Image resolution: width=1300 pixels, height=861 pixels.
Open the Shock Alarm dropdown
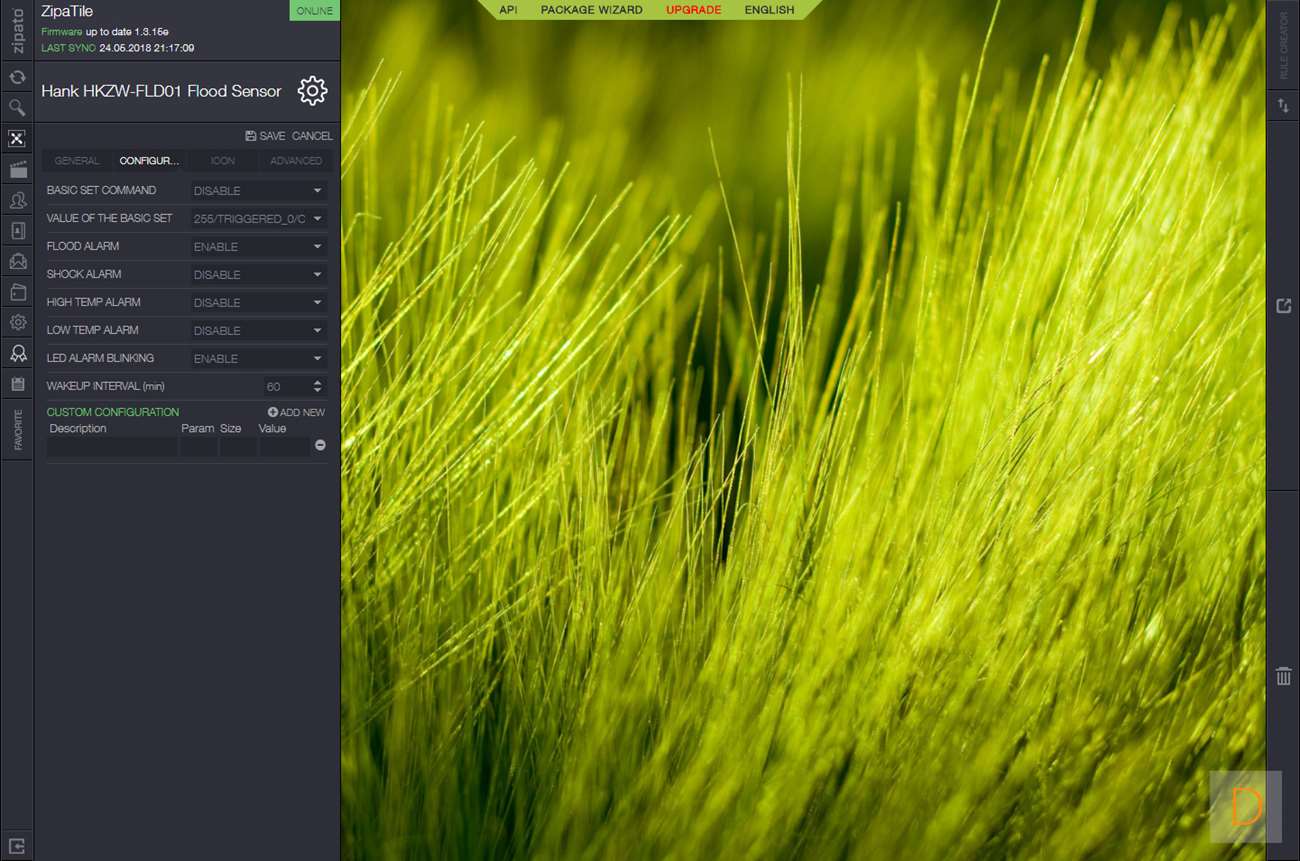tap(258, 275)
